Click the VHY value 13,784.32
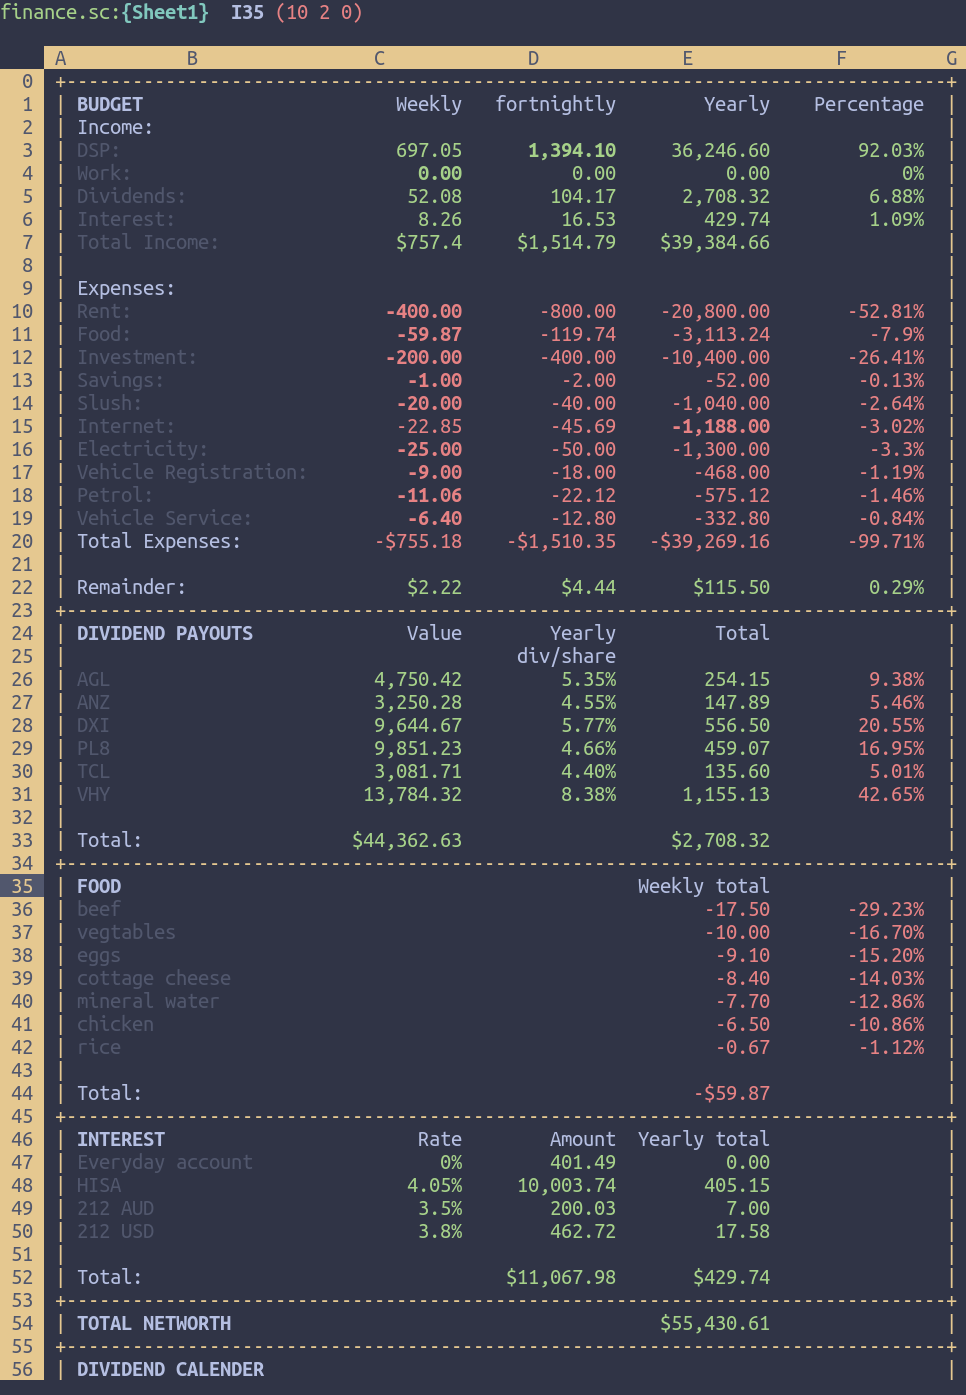The image size is (966, 1395). (413, 794)
